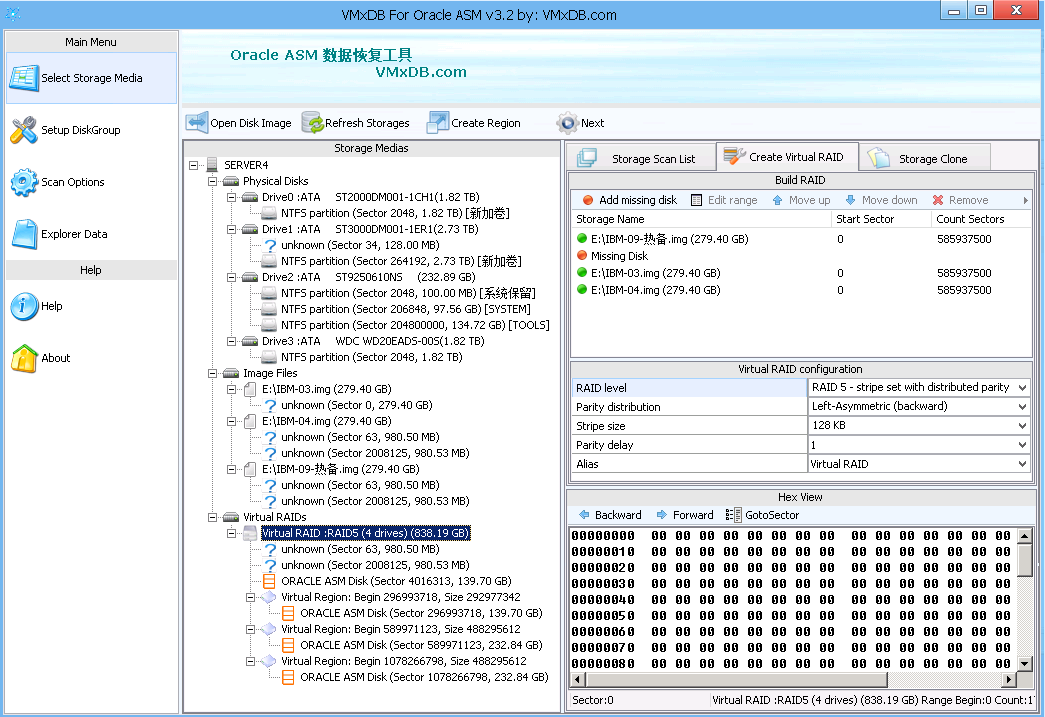Click the Start Sector column header
This screenshot has height=717, width=1045.
[881, 219]
